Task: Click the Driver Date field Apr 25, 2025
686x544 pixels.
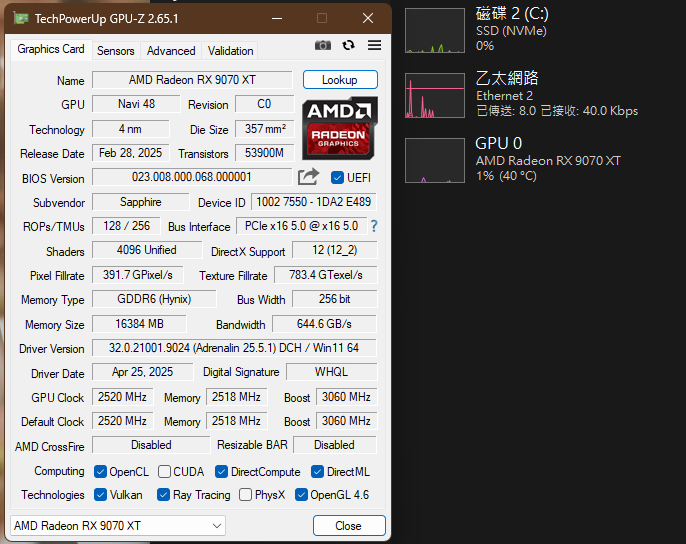Action: click(x=143, y=372)
